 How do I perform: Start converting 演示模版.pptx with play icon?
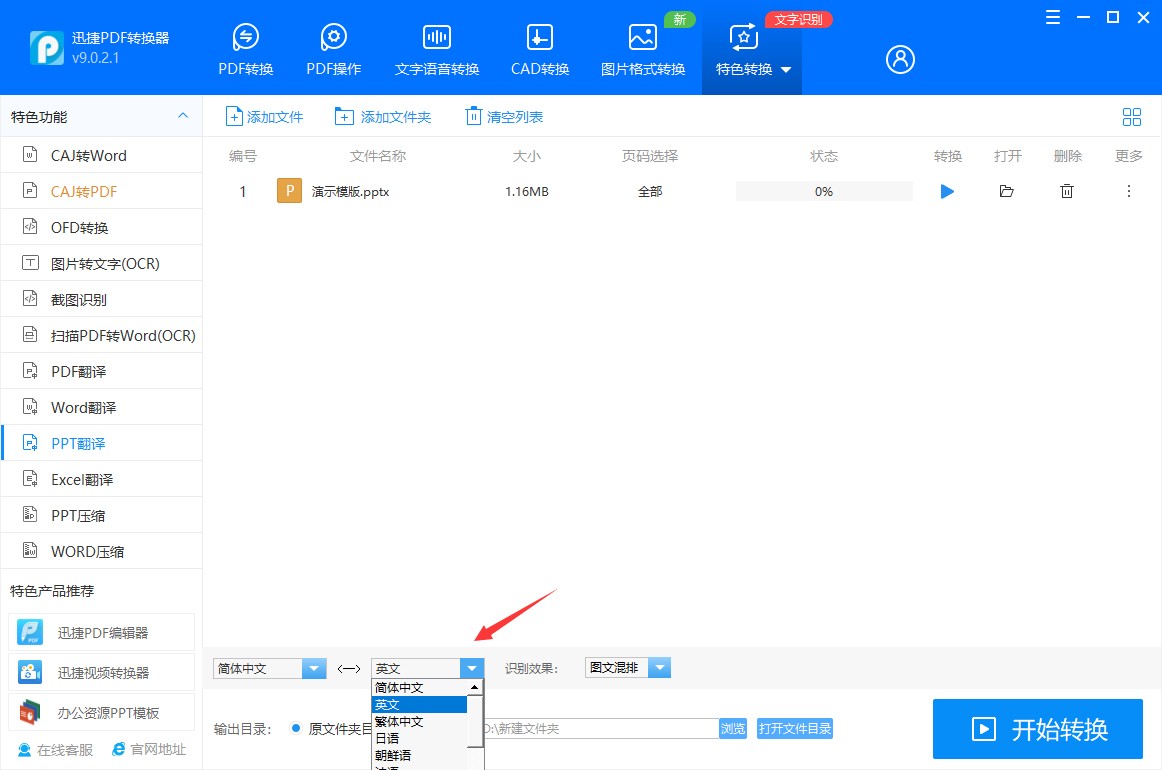click(x=947, y=191)
